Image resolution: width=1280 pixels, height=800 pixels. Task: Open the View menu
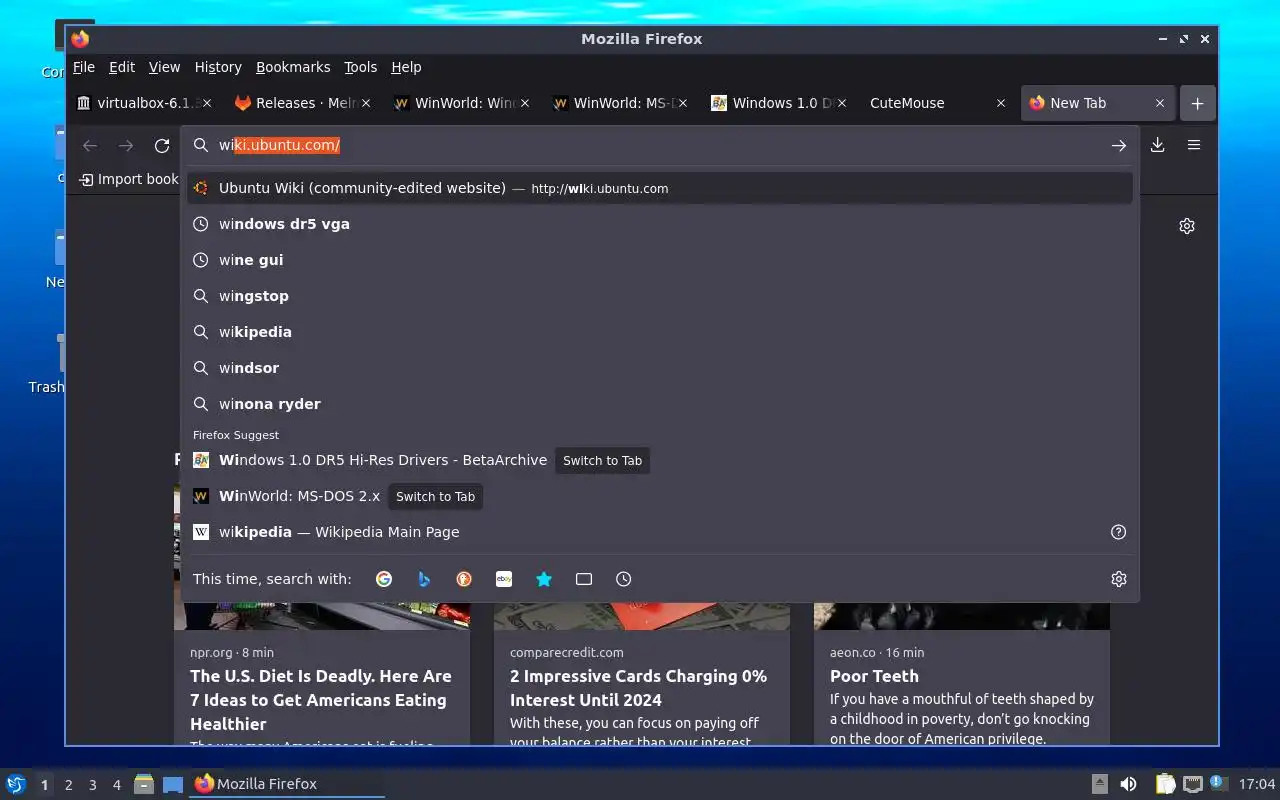tap(164, 67)
